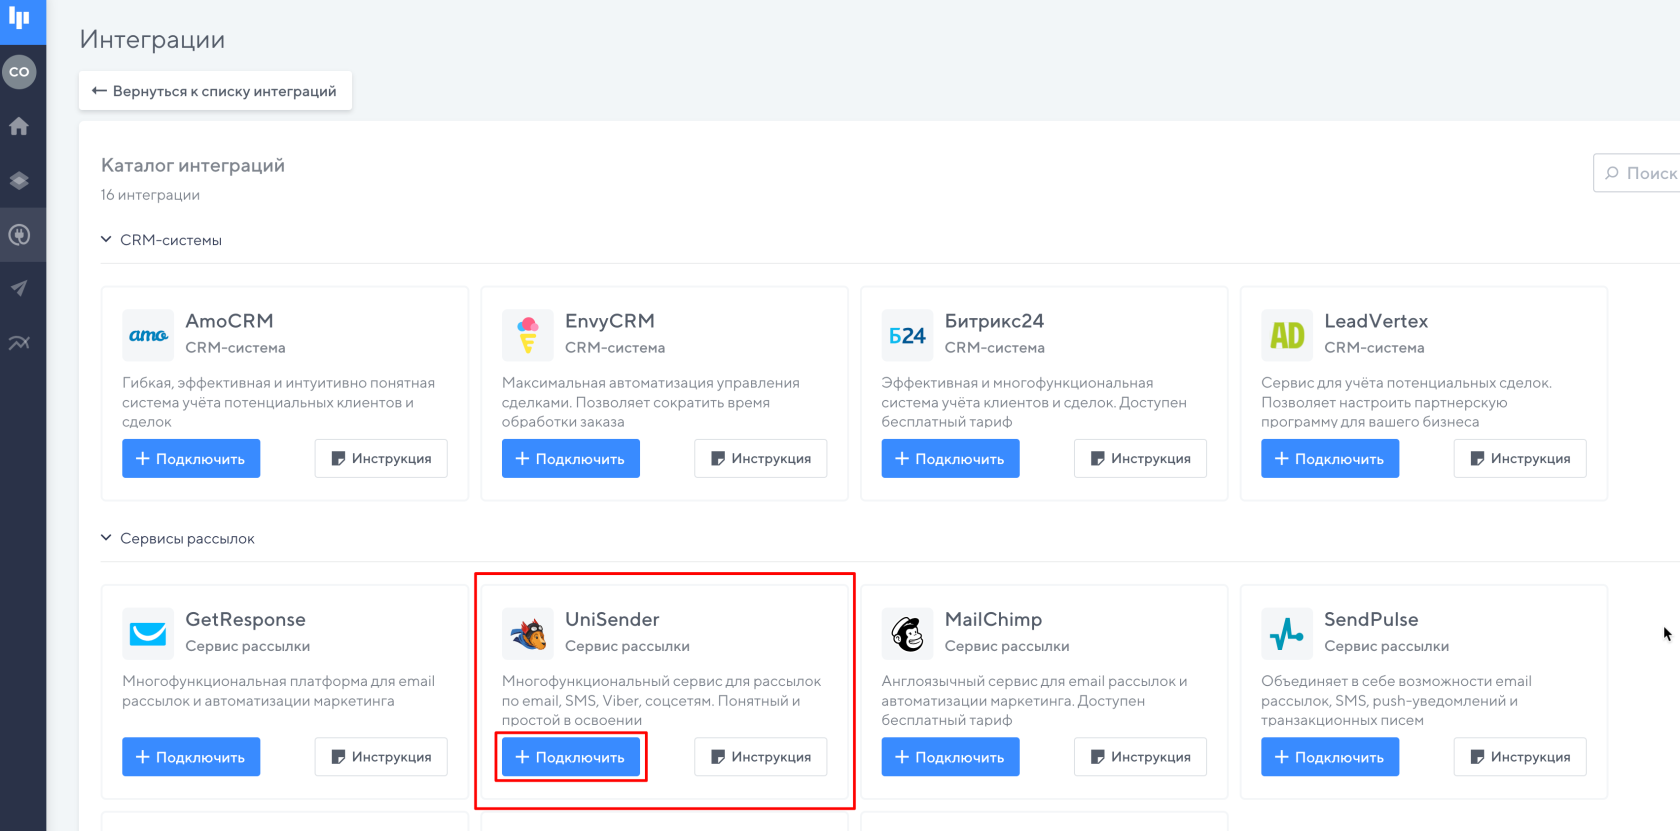Click the layers icon in the sidebar
This screenshot has height=831, width=1680.
(19, 181)
